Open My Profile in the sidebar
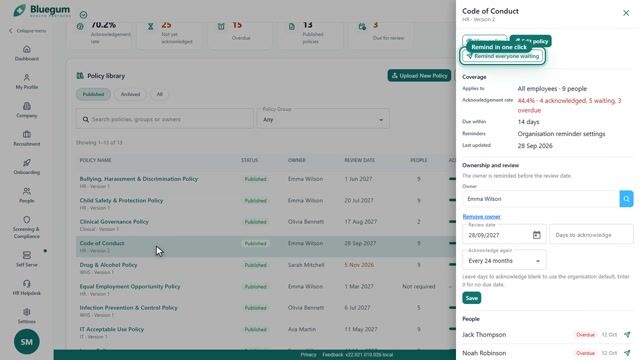This screenshot has height=360, width=640. (27, 82)
